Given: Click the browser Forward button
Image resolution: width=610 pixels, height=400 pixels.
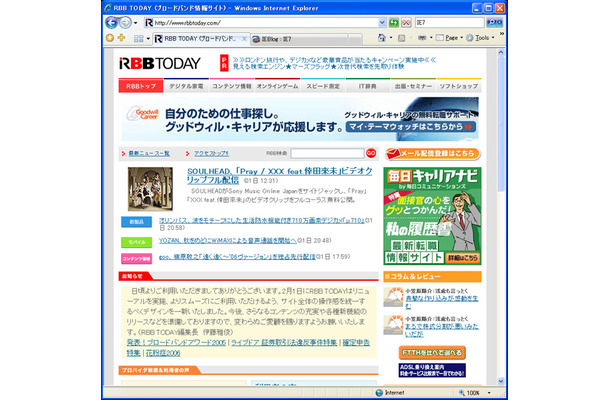Looking at the screenshot, I should pyautogui.click(x=125, y=23).
